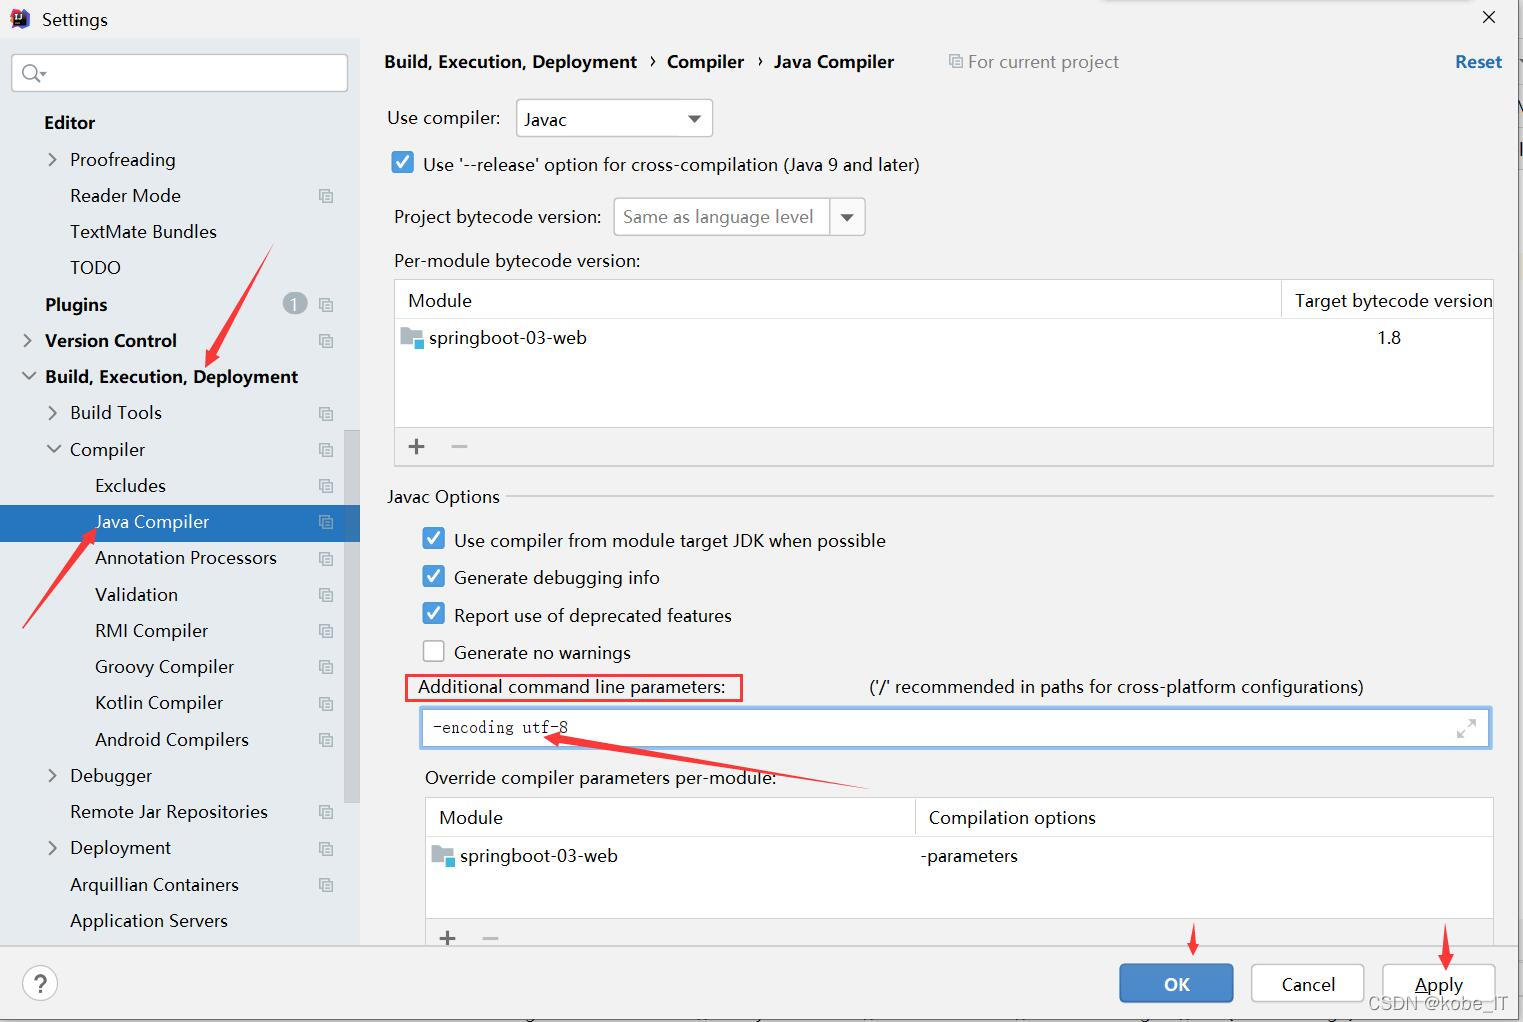1523x1022 pixels.
Task: Click project-level icon next to Plugins
Action: pos(326,305)
